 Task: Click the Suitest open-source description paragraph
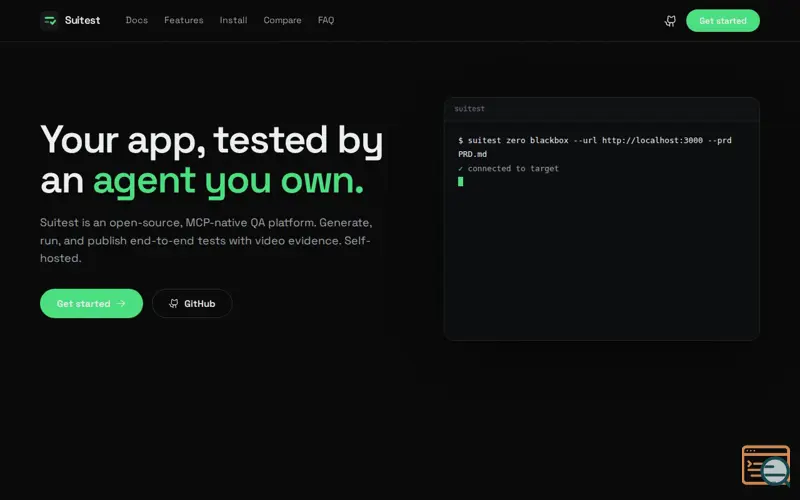click(x=206, y=240)
